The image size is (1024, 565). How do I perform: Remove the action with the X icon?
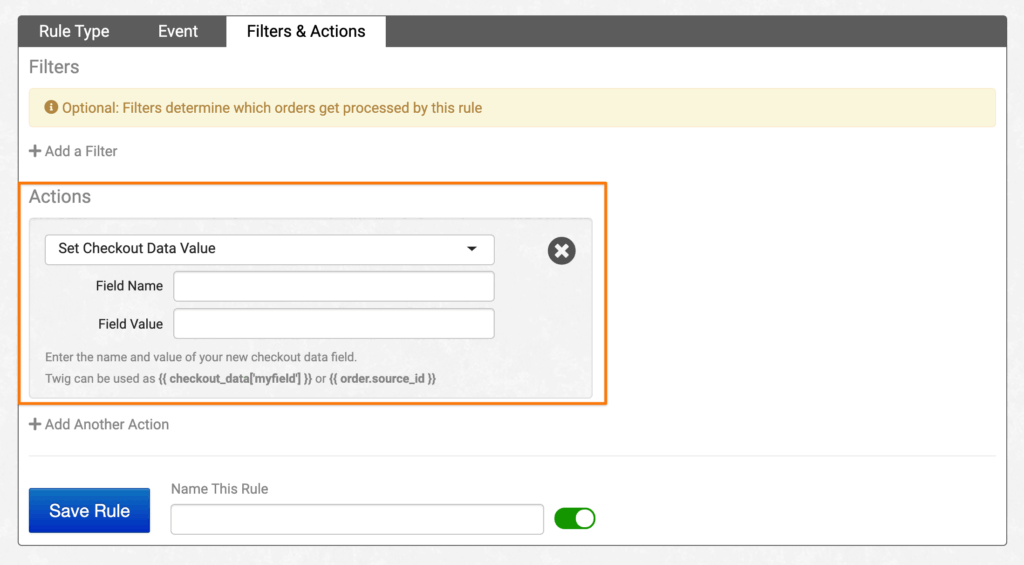pos(562,250)
